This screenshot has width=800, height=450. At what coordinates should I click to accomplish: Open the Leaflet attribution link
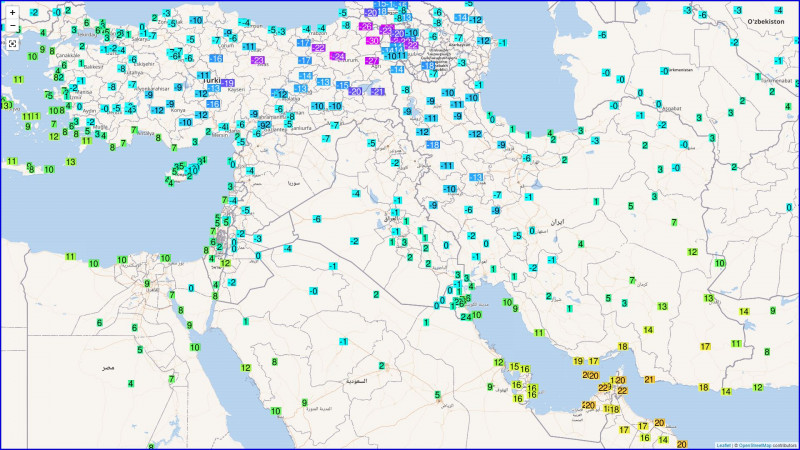(723, 445)
